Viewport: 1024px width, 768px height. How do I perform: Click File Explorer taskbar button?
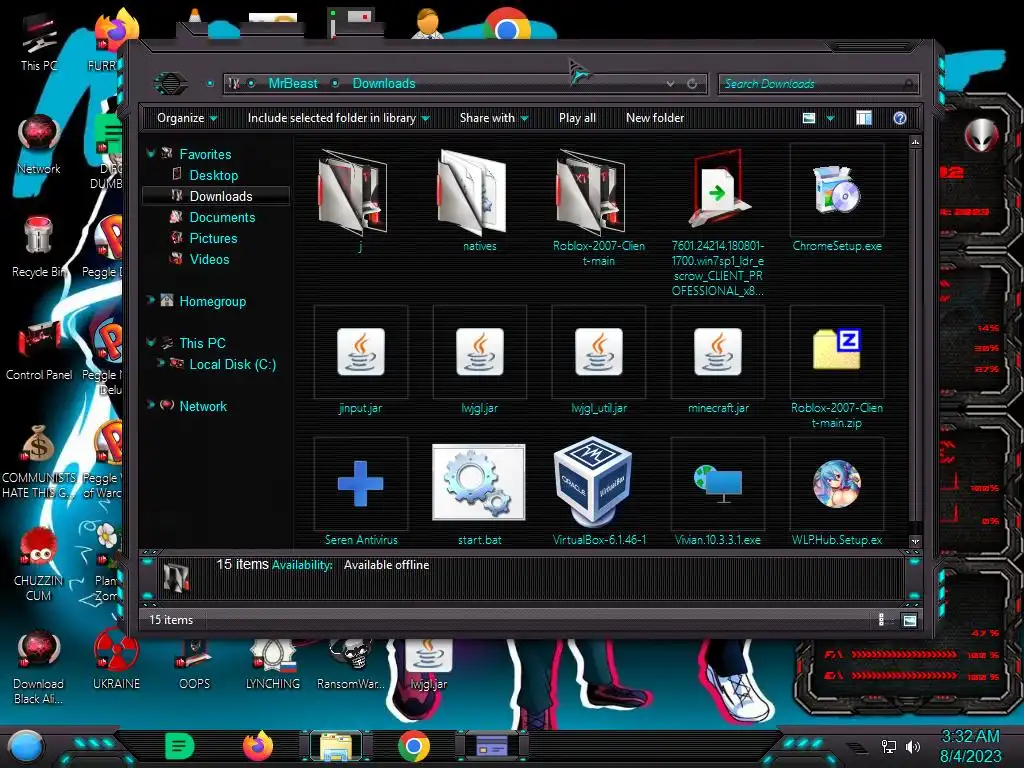click(335, 746)
